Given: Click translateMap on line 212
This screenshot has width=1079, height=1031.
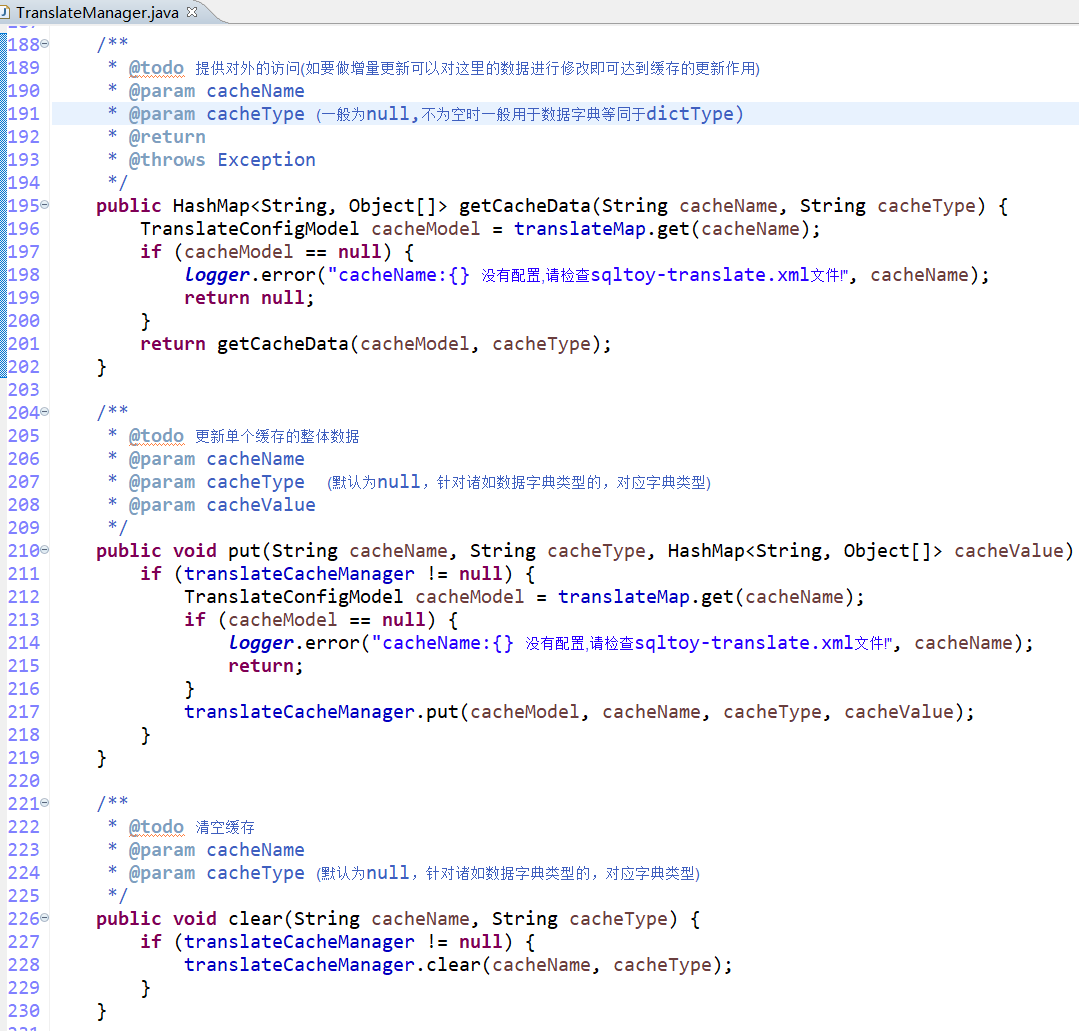Looking at the screenshot, I should (623, 597).
